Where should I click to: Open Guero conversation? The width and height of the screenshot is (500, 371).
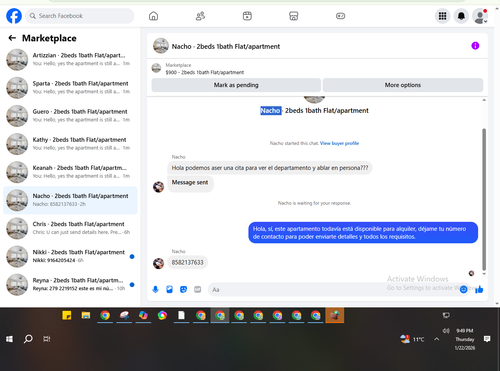click(70, 116)
